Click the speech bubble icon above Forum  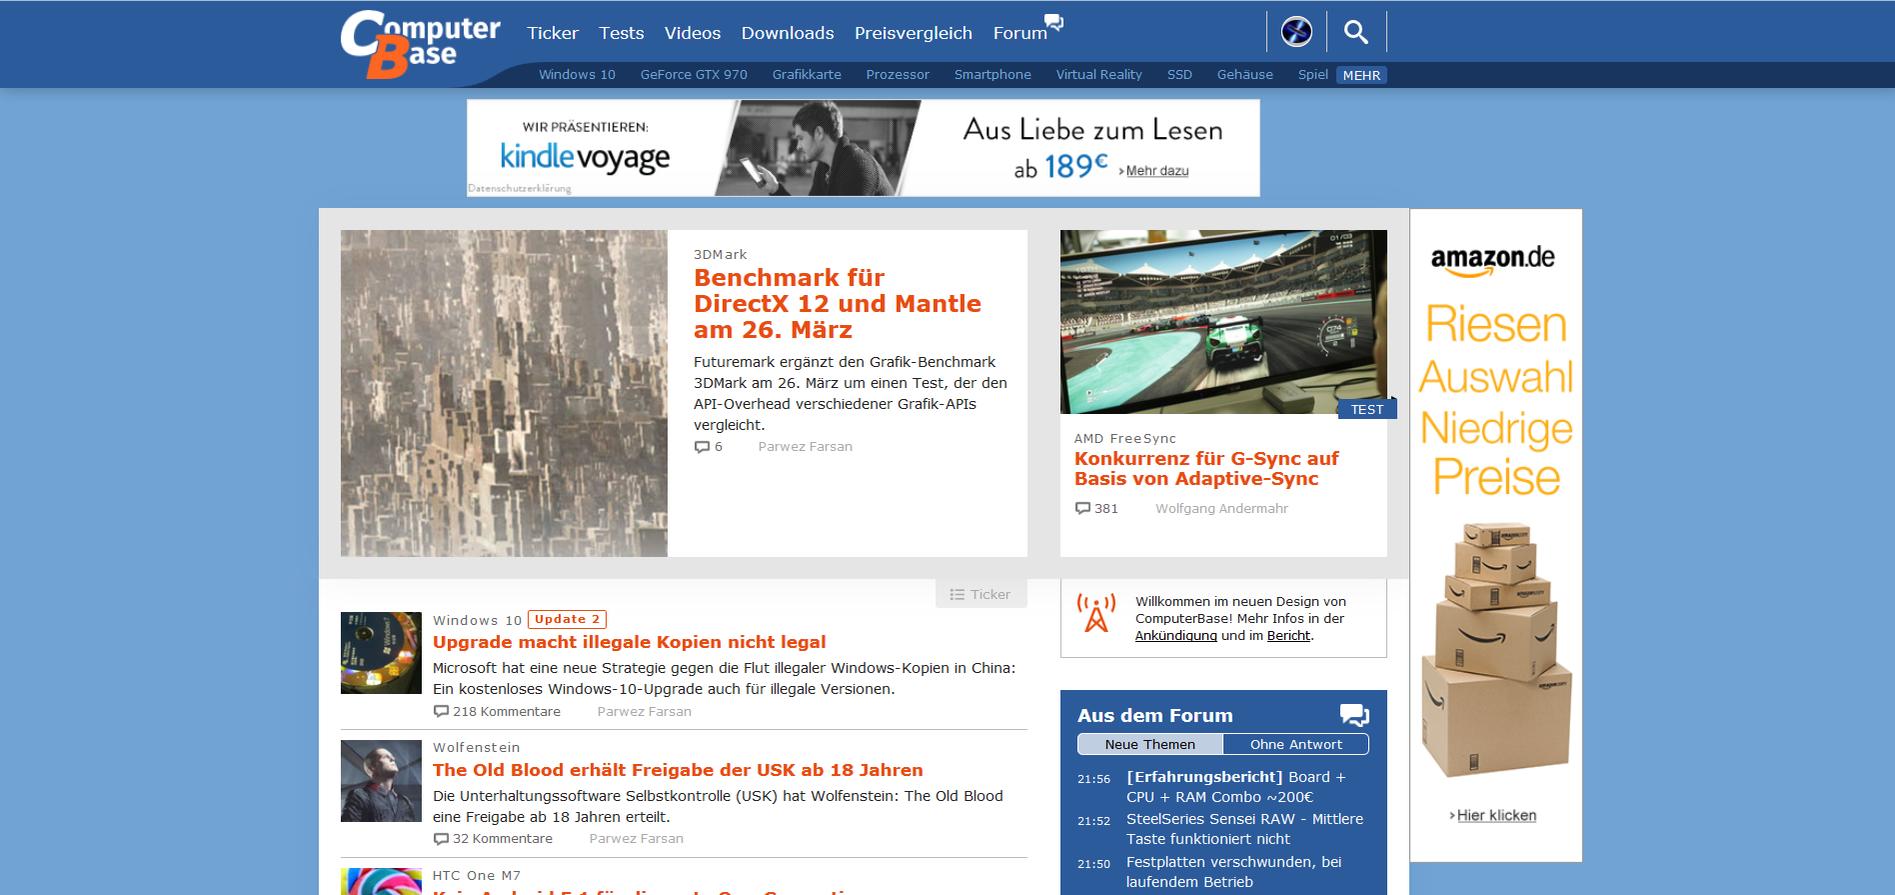pyautogui.click(x=1054, y=21)
